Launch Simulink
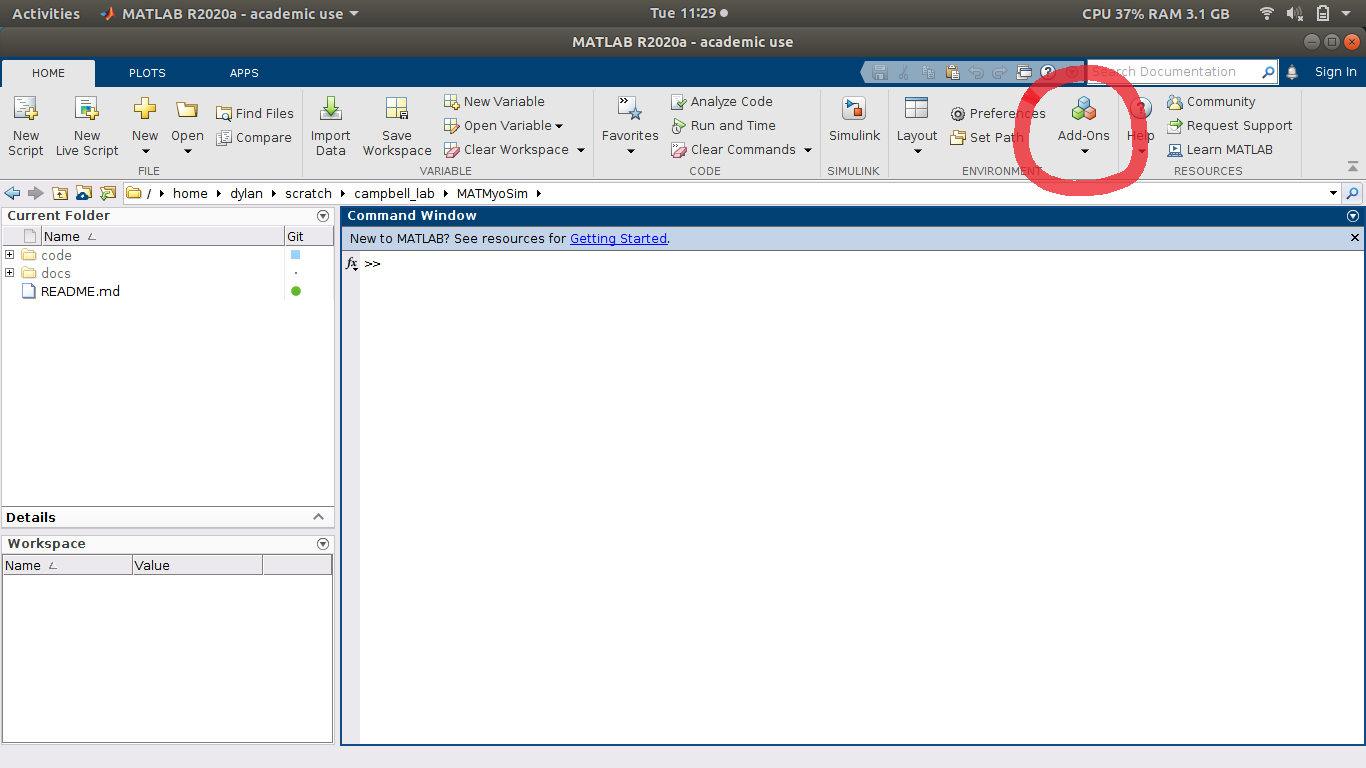The height and width of the screenshot is (768, 1366). tap(854, 120)
